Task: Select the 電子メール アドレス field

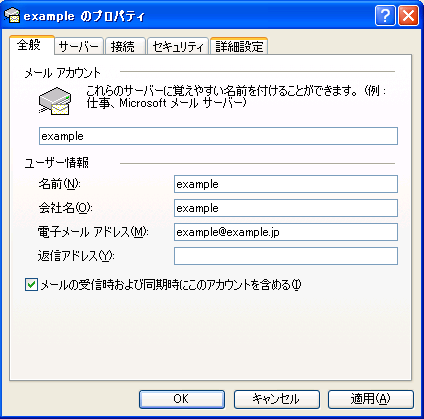Action: (286, 232)
